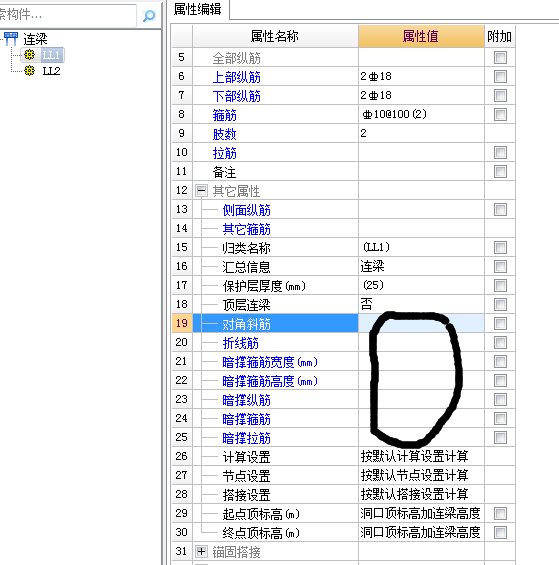Screen dimensions: 559x565
Task: Click row number 19 header
Action: (x=182, y=323)
